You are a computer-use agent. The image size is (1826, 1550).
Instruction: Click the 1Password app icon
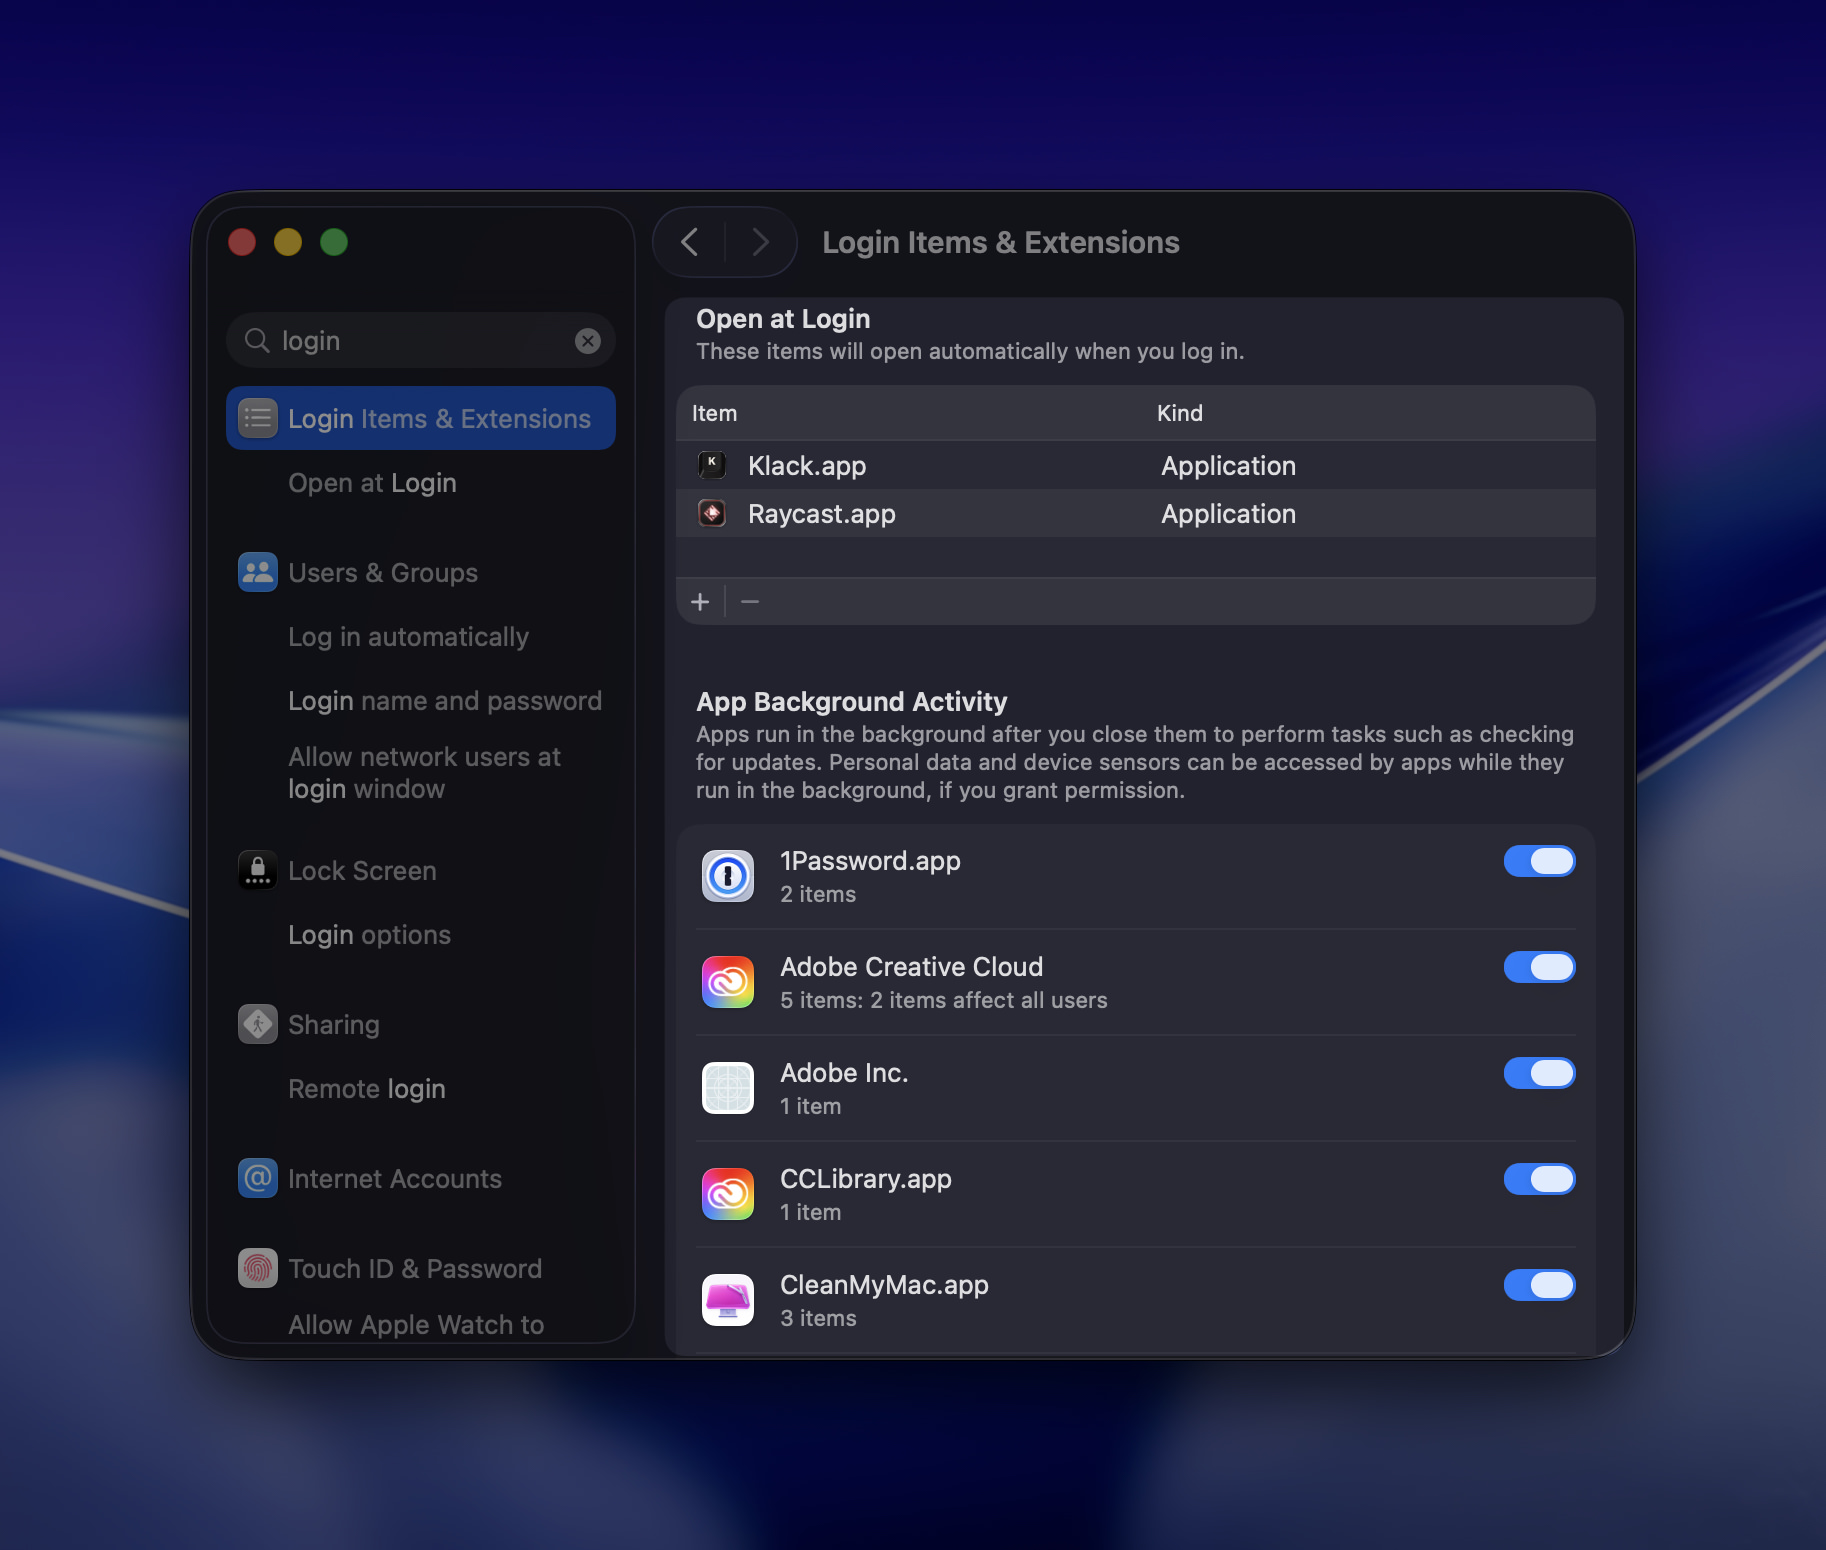(x=728, y=876)
